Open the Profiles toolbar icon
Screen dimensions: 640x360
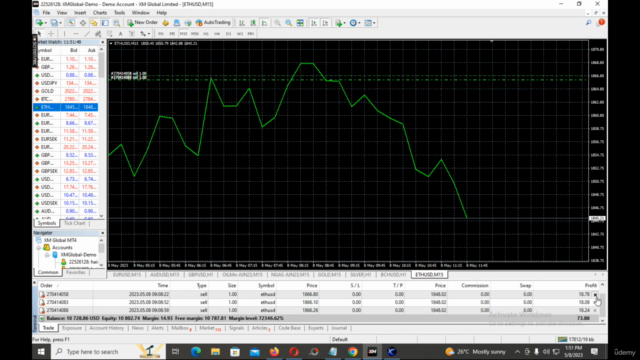pos(54,22)
